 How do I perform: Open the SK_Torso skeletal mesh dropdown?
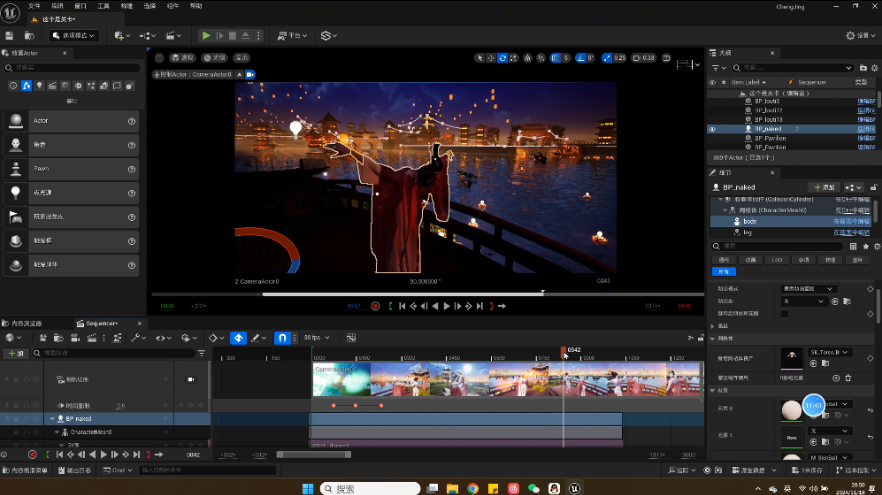point(829,352)
